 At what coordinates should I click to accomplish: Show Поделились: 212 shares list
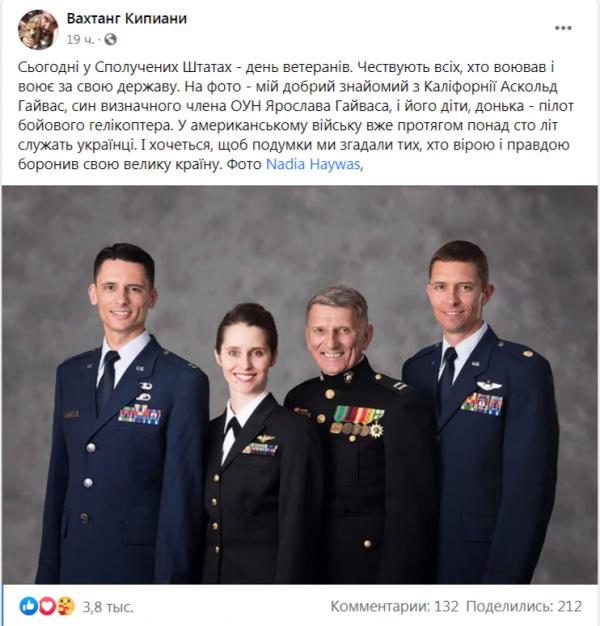[x=524, y=606]
